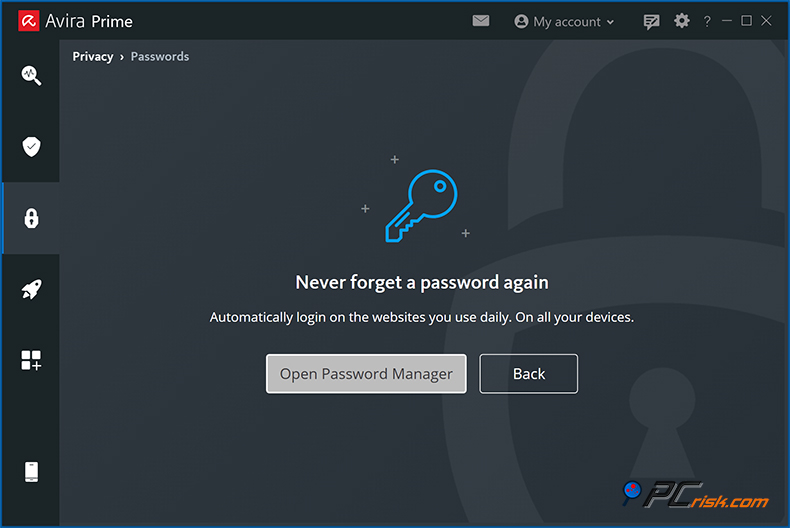Open the Performance rocket sidebar icon
This screenshot has width=790, height=528.
click(x=31, y=290)
